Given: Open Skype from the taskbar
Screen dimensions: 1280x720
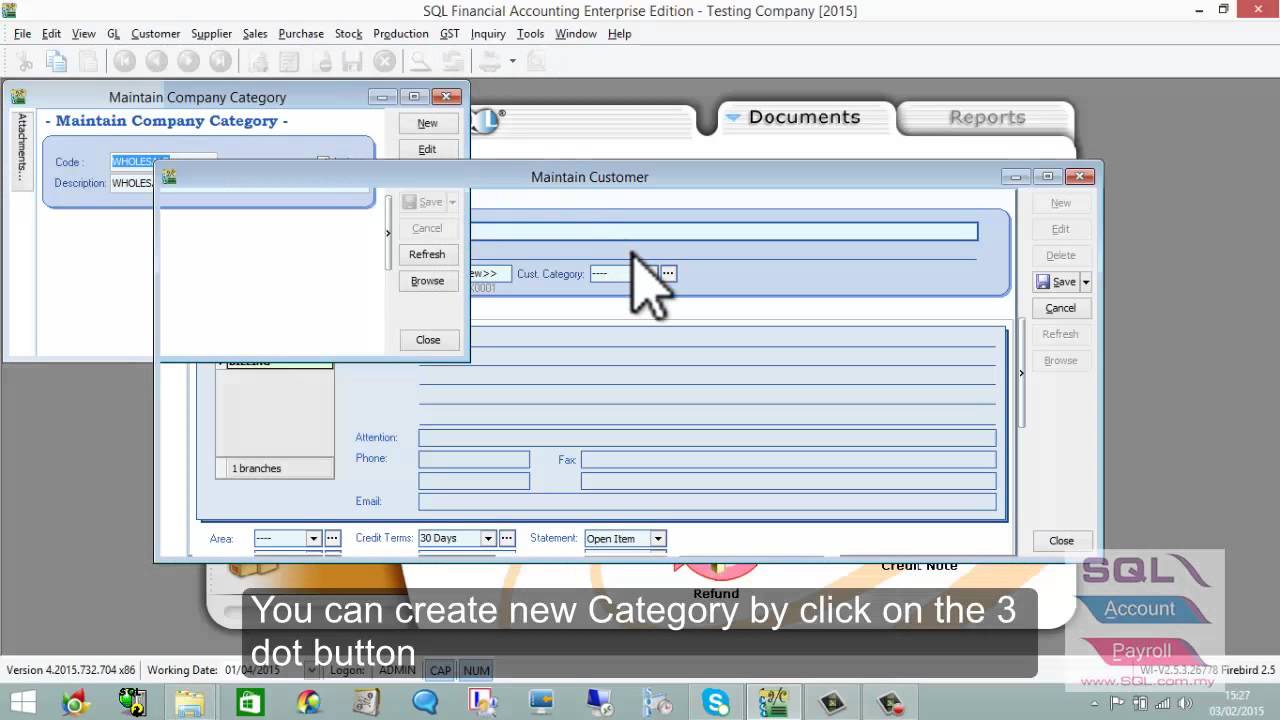Looking at the screenshot, I should 716,702.
